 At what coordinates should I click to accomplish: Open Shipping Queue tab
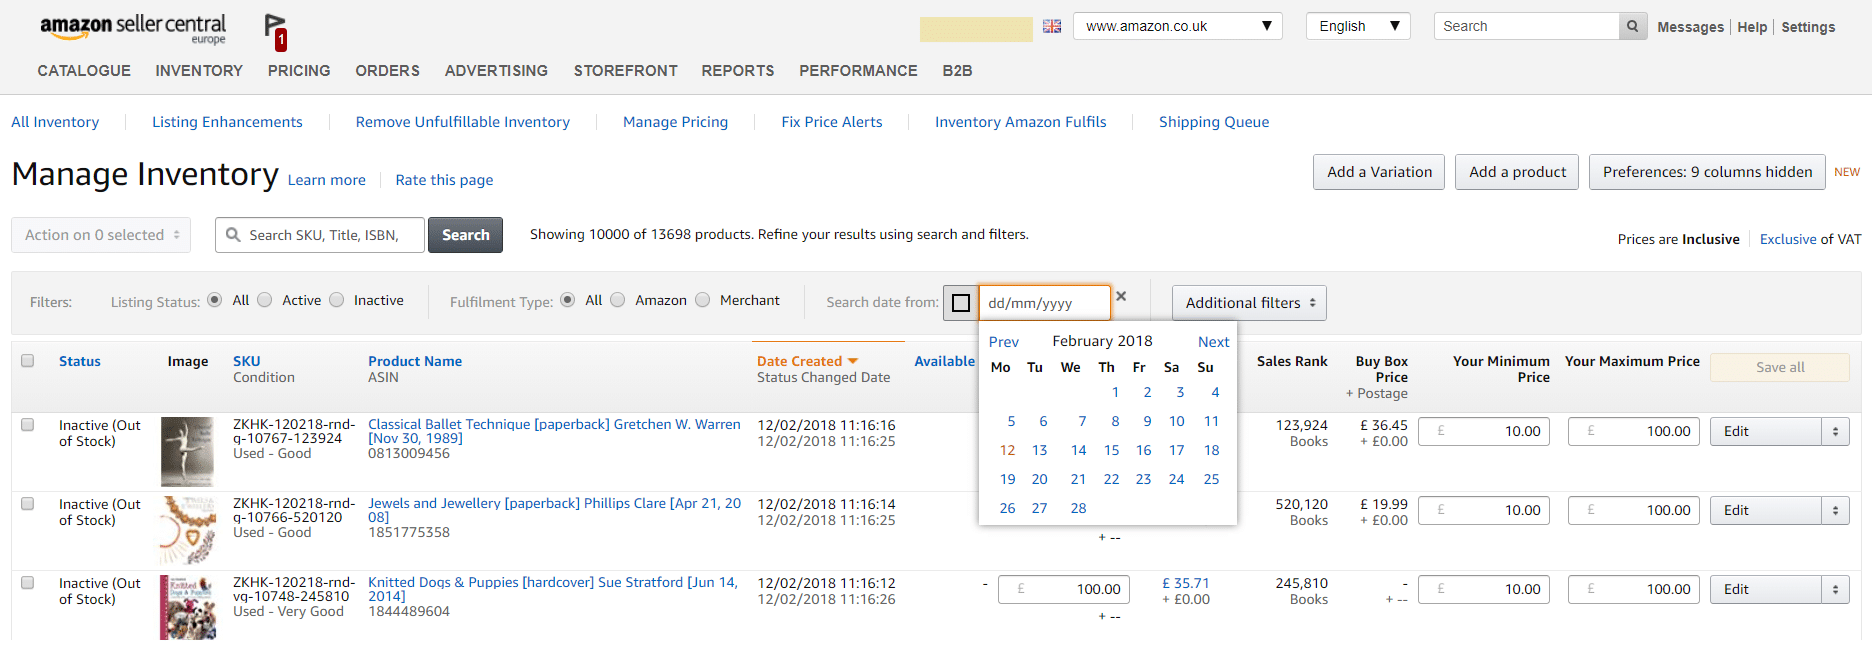click(x=1214, y=122)
